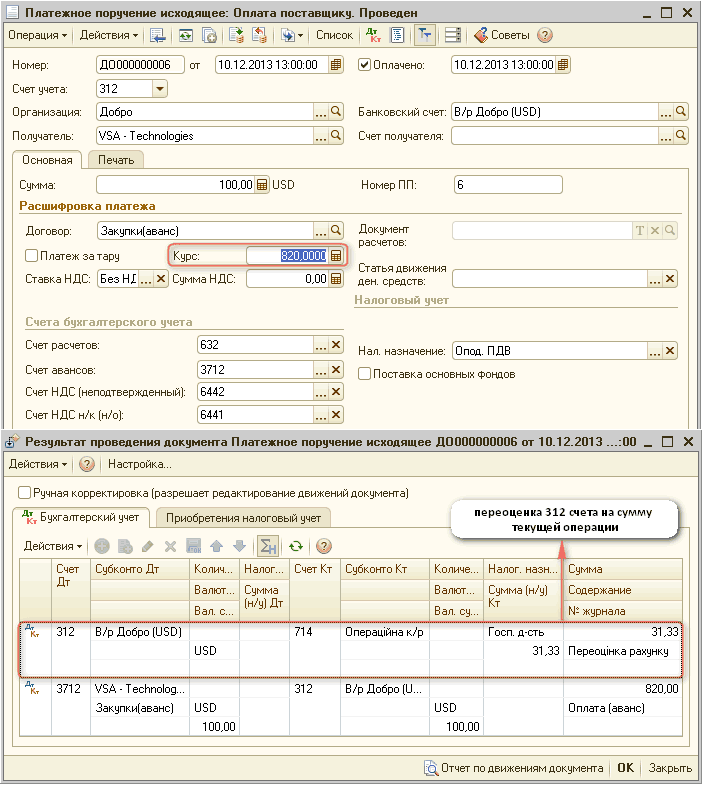Click search magnifier next to Организация field

coord(337,112)
